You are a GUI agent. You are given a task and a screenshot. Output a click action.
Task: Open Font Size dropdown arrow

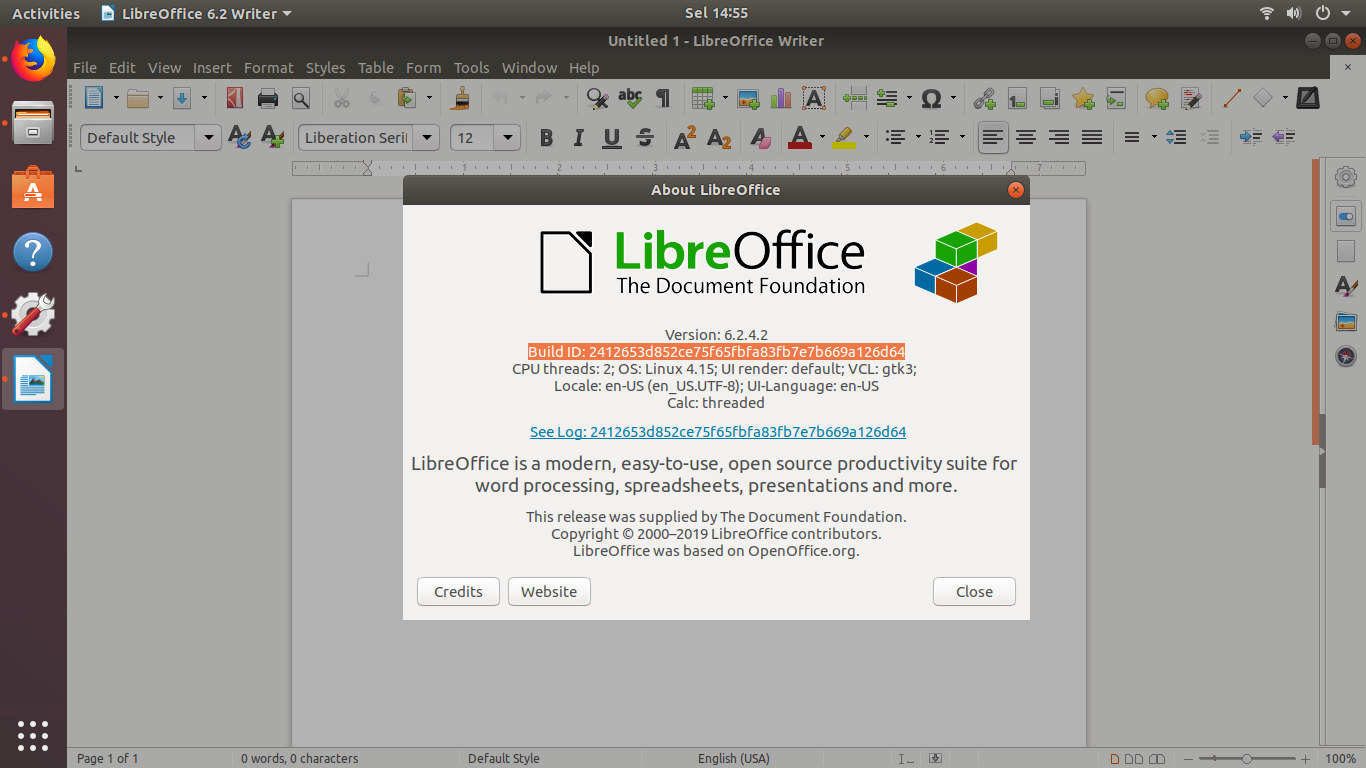508,137
